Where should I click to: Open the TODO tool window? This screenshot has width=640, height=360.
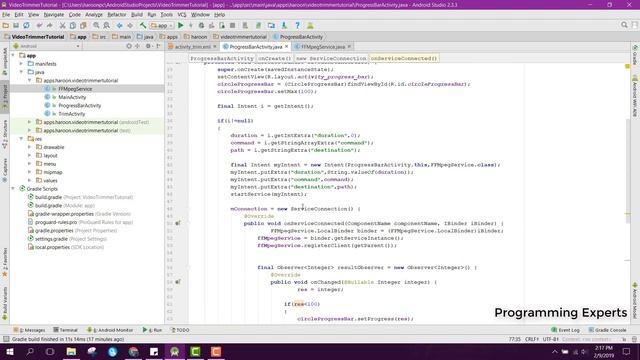(180, 330)
